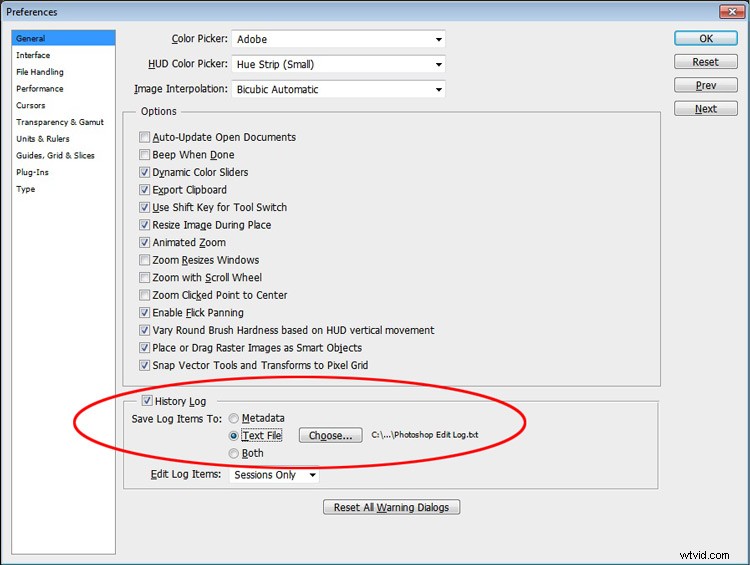750x565 pixels.
Task: Enable Zoom Resizes Windows checkbox
Action: (144, 260)
